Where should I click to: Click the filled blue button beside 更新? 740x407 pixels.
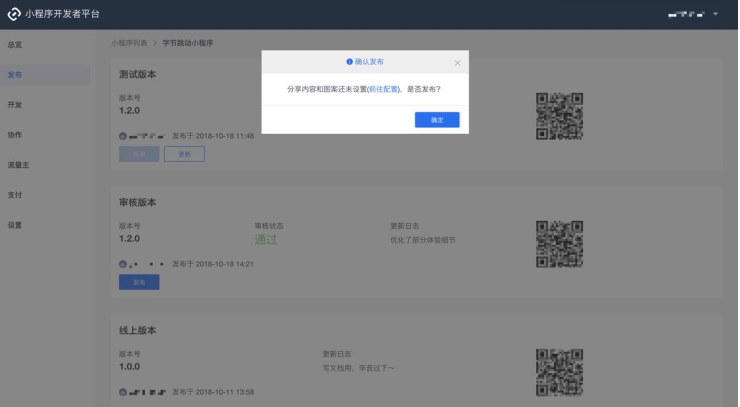point(139,154)
